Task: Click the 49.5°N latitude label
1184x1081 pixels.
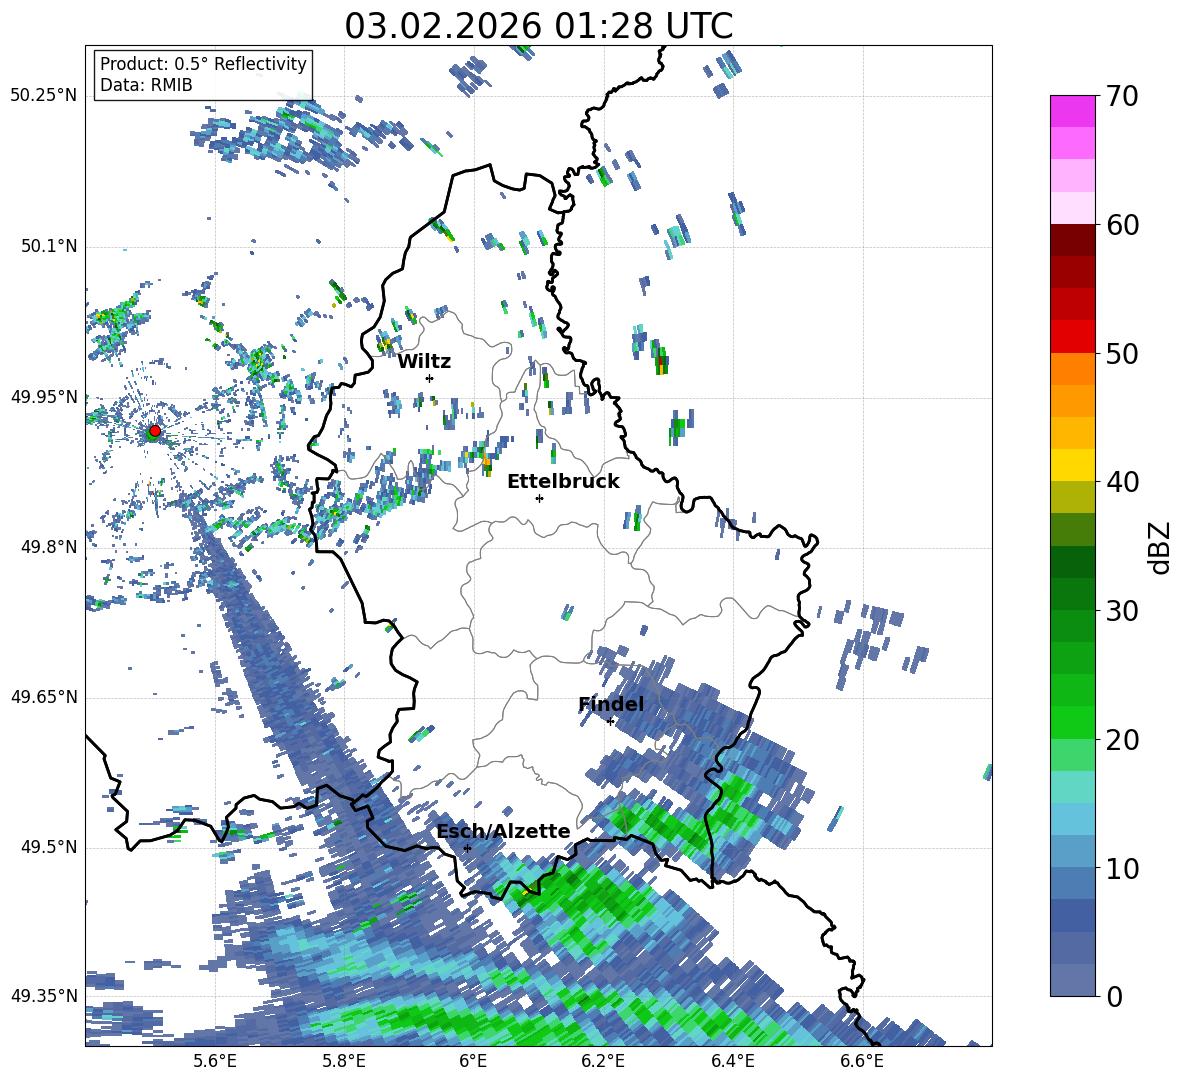Action: click(x=49, y=847)
